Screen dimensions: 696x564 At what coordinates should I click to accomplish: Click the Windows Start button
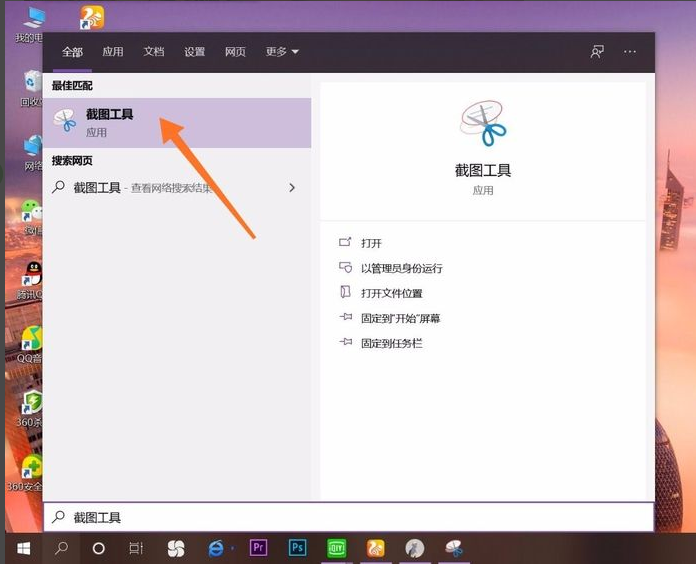22,548
